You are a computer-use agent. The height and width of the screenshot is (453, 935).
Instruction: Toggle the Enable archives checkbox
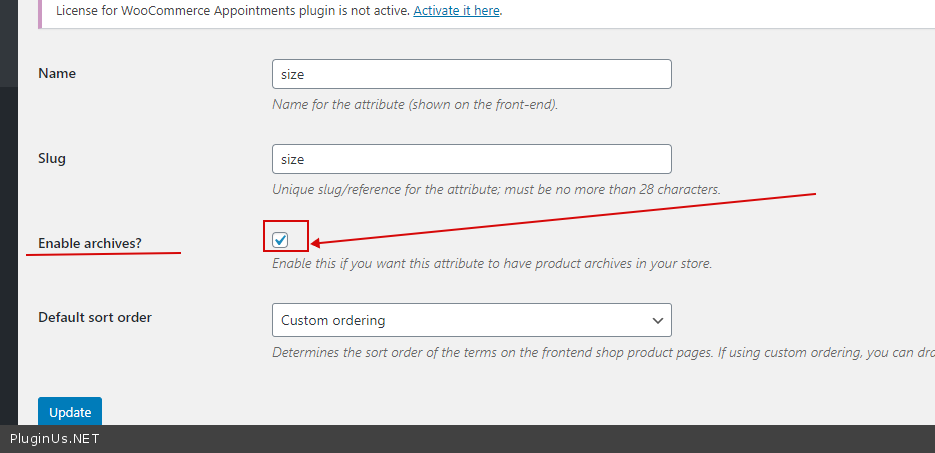[x=280, y=240]
